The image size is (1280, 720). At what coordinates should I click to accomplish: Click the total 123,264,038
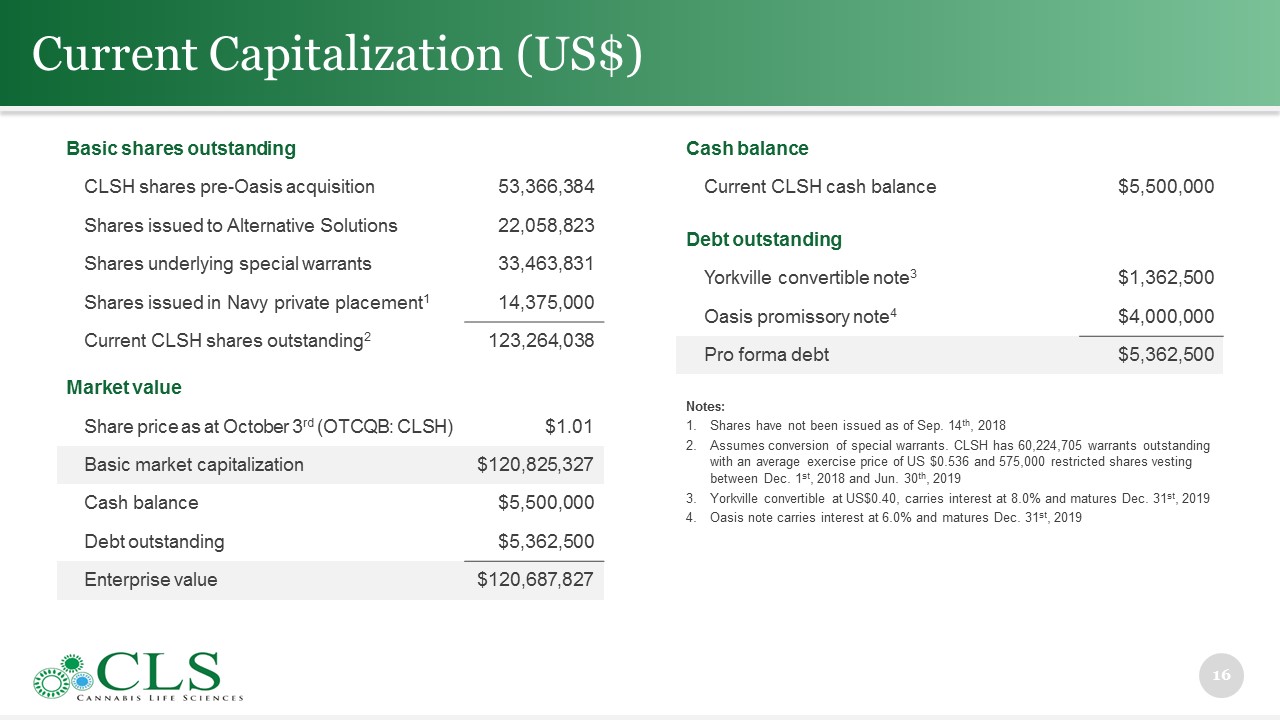pyautogui.click(x=541, y=340)
